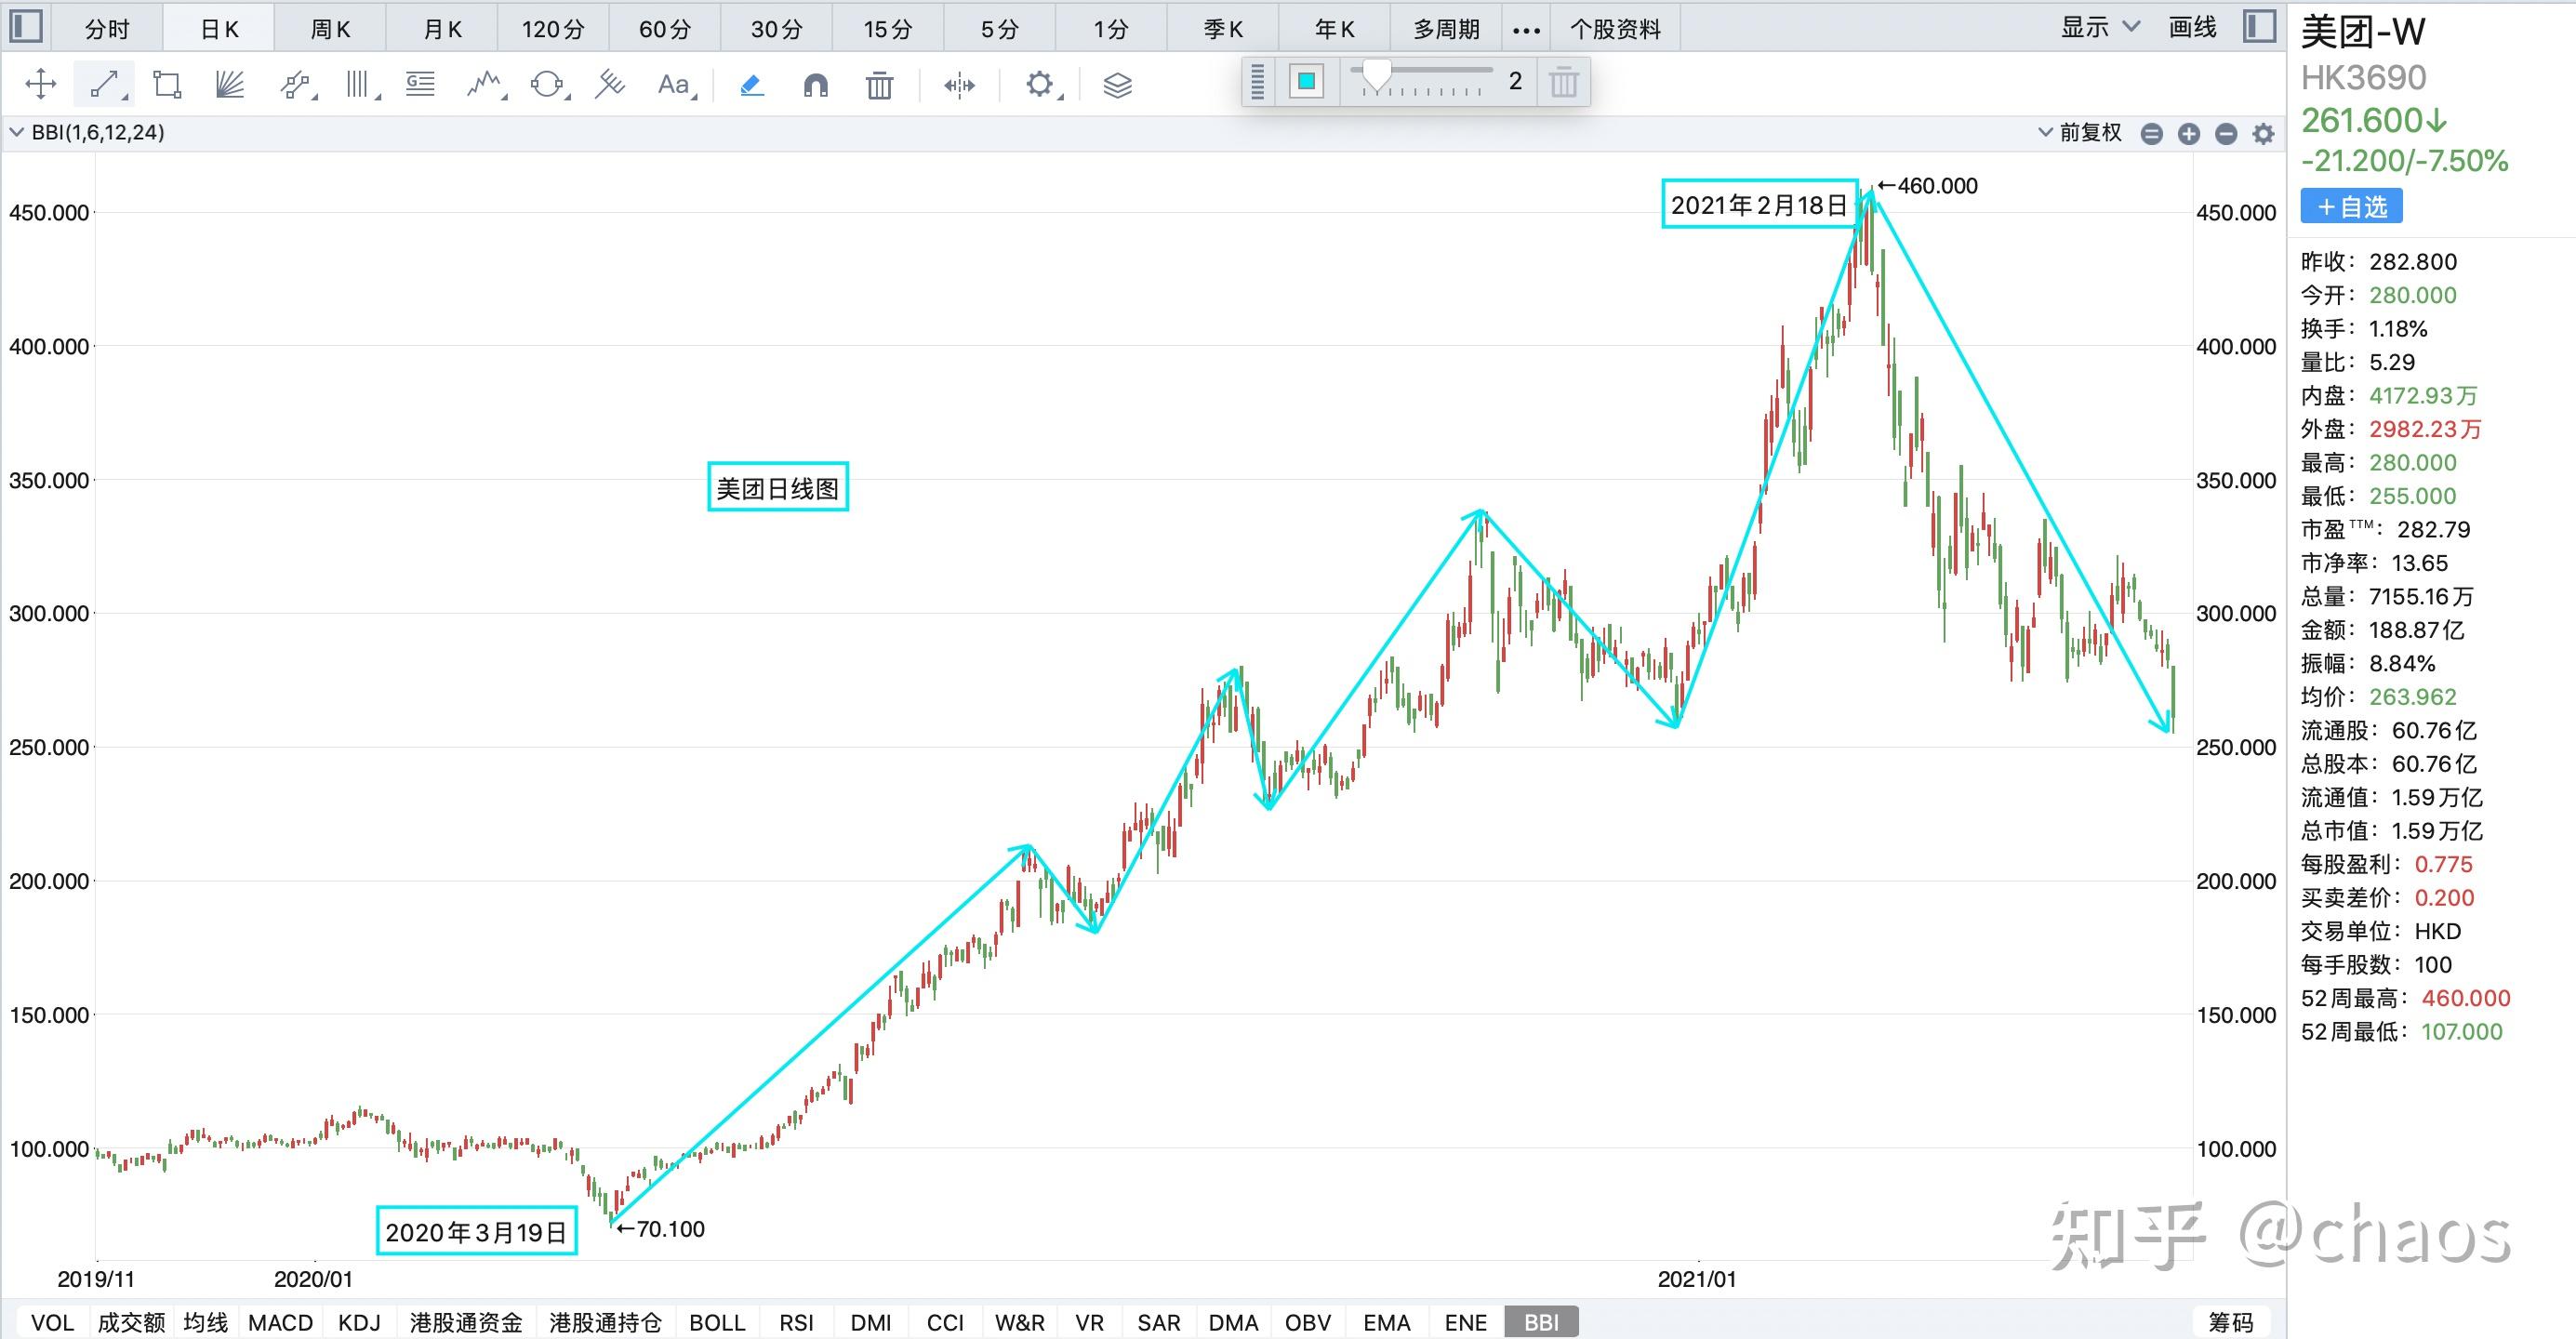The image size is (2576, 1339).
Task: Click the blue eraser tool
Action: point(752,85)
